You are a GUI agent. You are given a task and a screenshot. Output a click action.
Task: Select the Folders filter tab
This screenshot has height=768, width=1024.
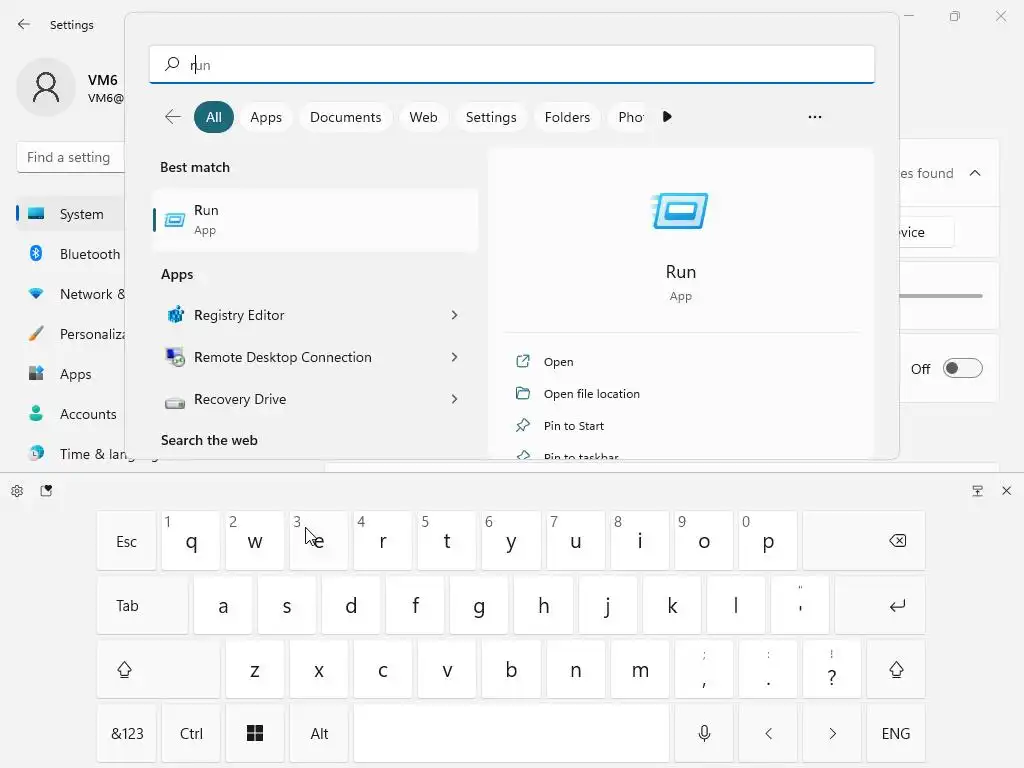567,117
